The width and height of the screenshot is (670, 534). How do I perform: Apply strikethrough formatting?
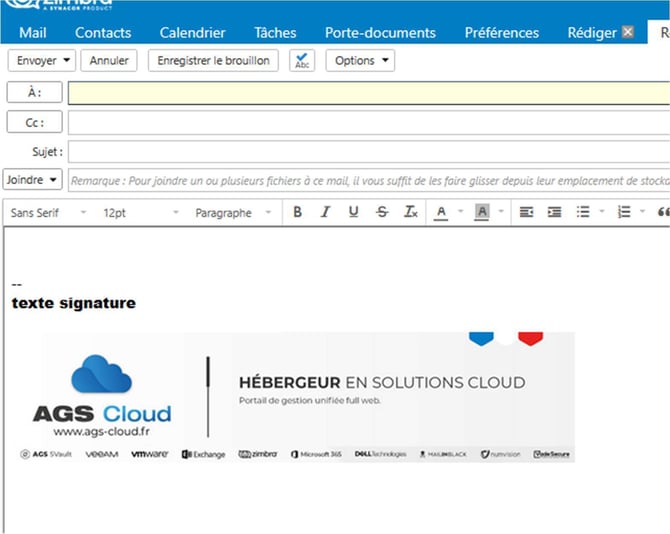pyautogui.click(x=382, y=212)
